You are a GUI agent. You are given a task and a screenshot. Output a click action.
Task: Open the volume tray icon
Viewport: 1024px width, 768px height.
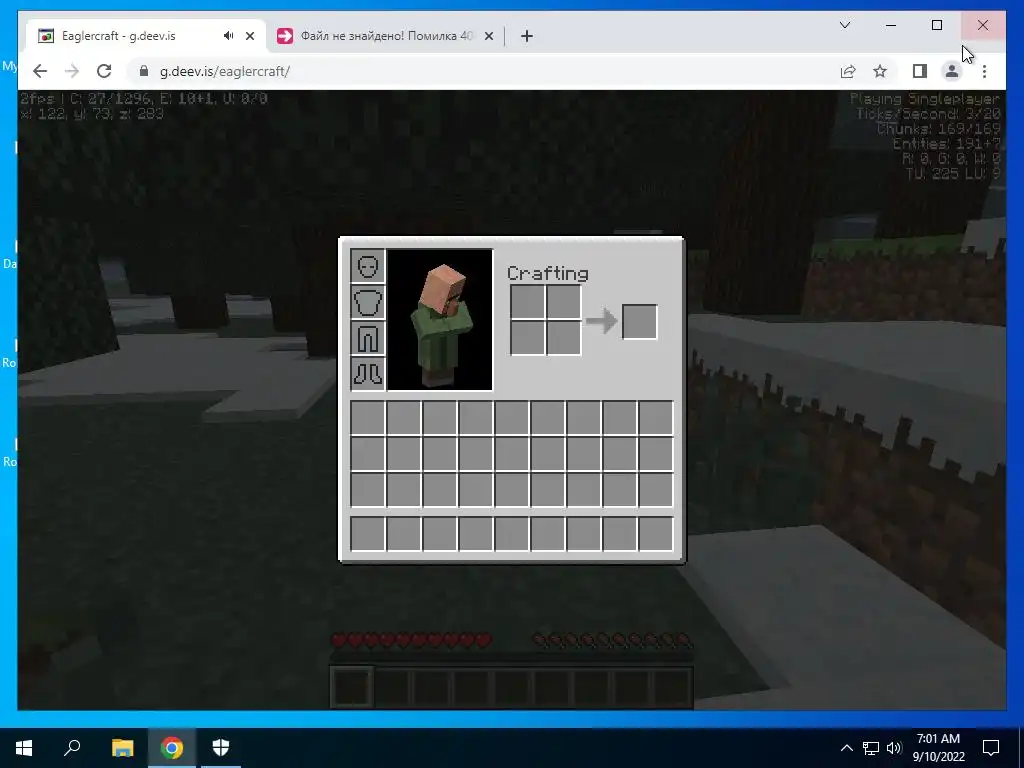click(x=894, y=748)
